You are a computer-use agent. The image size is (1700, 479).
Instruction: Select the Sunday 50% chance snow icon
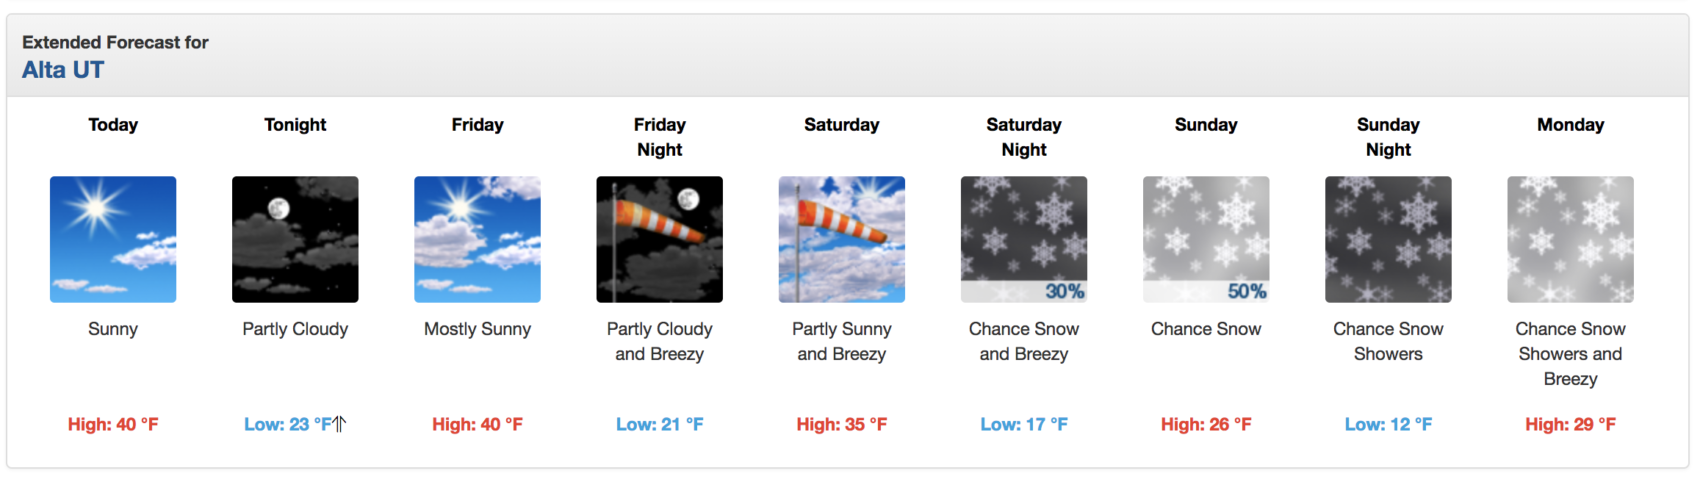pyautogui.click(x=1206, y=240)
